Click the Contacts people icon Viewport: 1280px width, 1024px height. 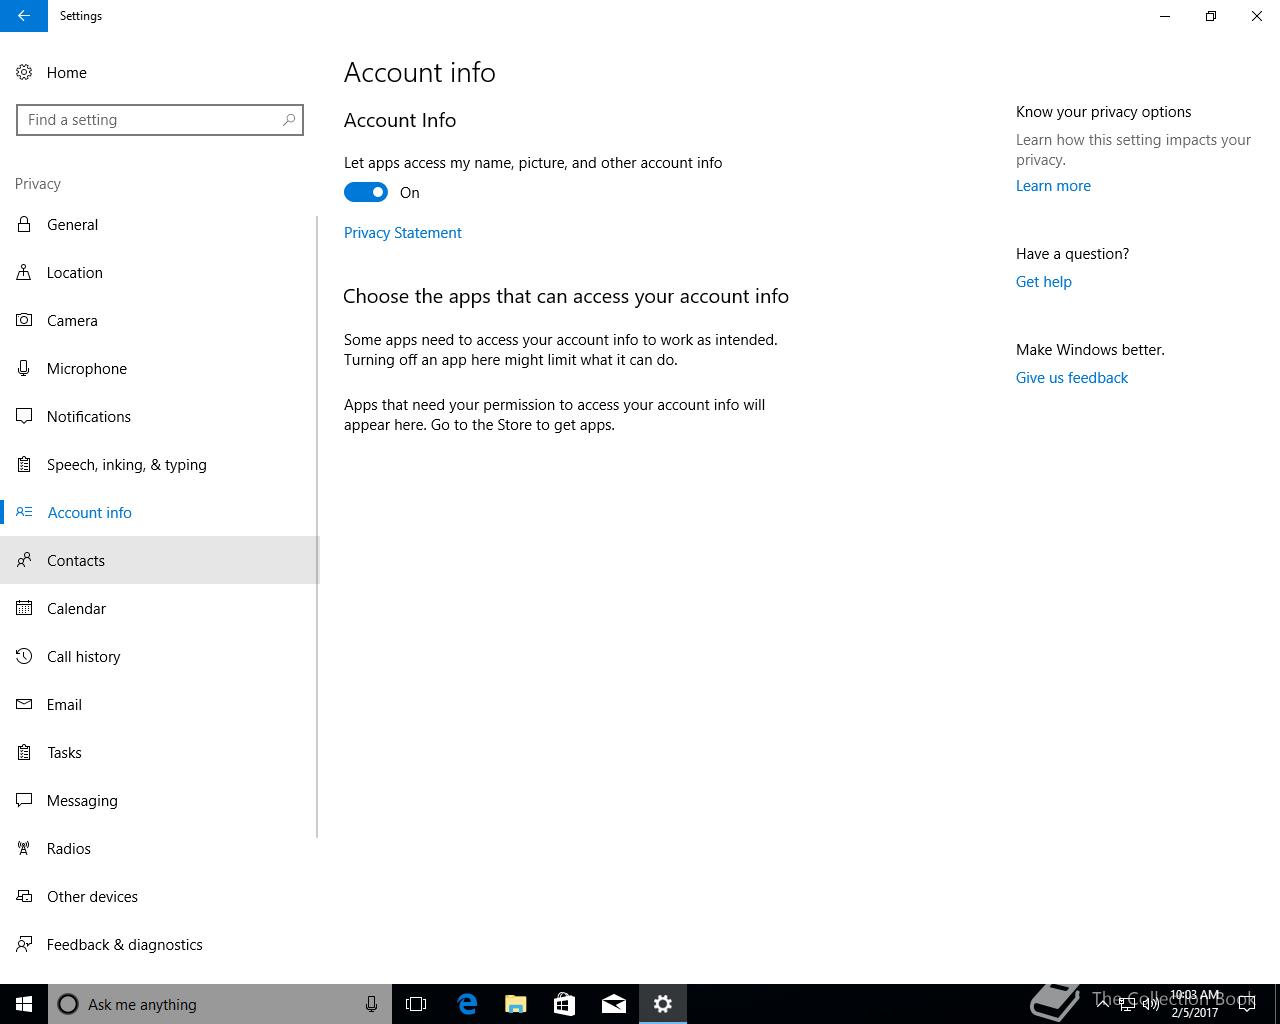click(x=24, y=560)
